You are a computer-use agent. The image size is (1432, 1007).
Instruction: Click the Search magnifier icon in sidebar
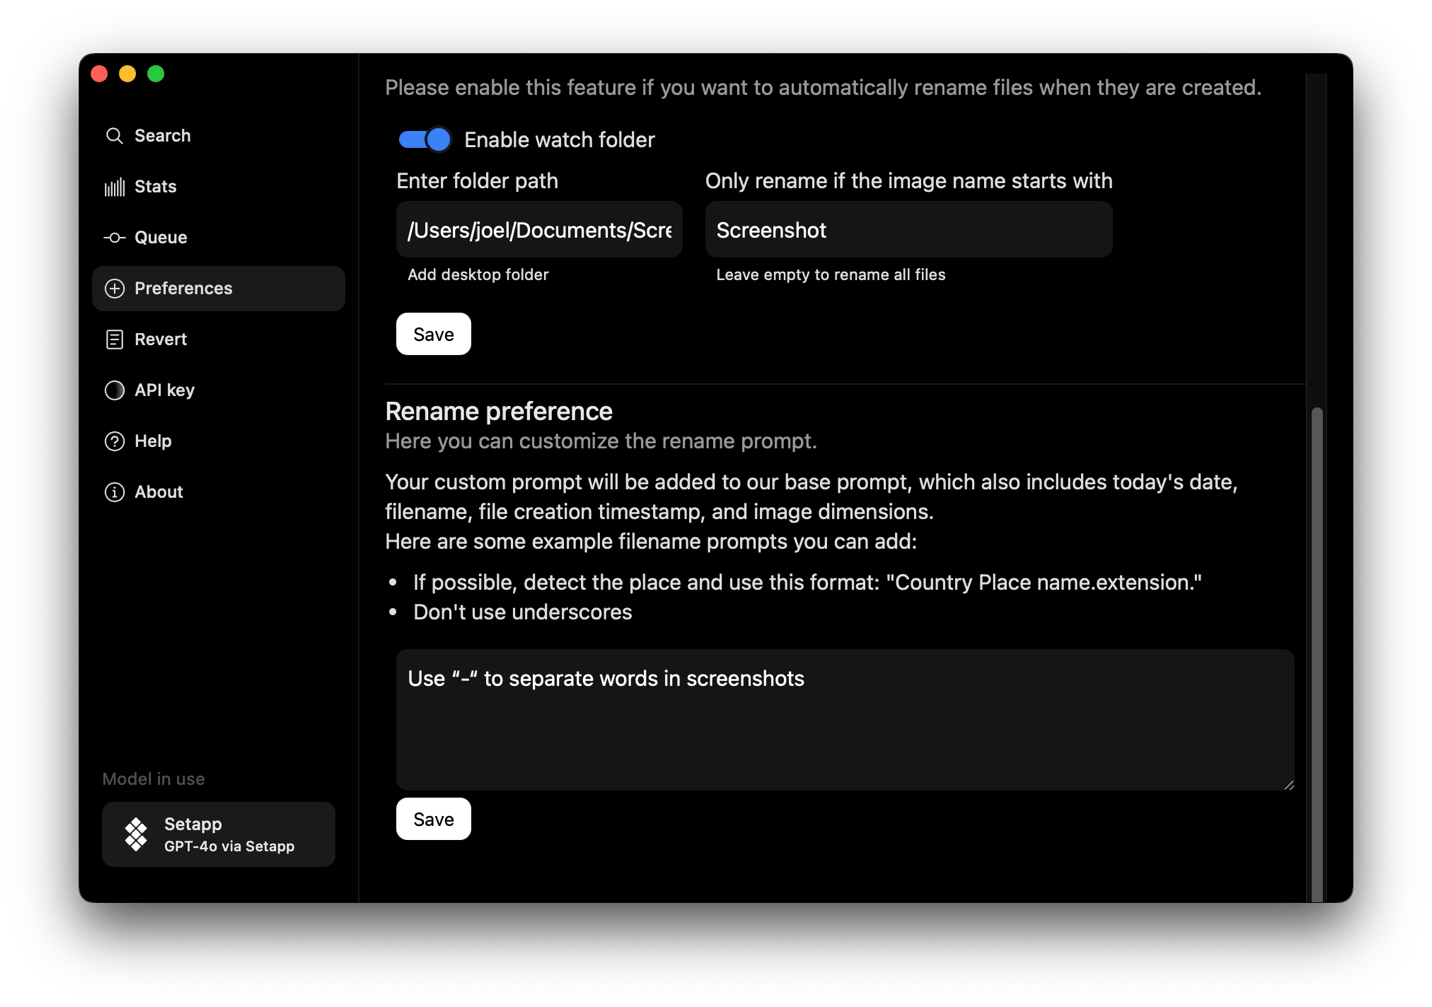coord(115,135)
